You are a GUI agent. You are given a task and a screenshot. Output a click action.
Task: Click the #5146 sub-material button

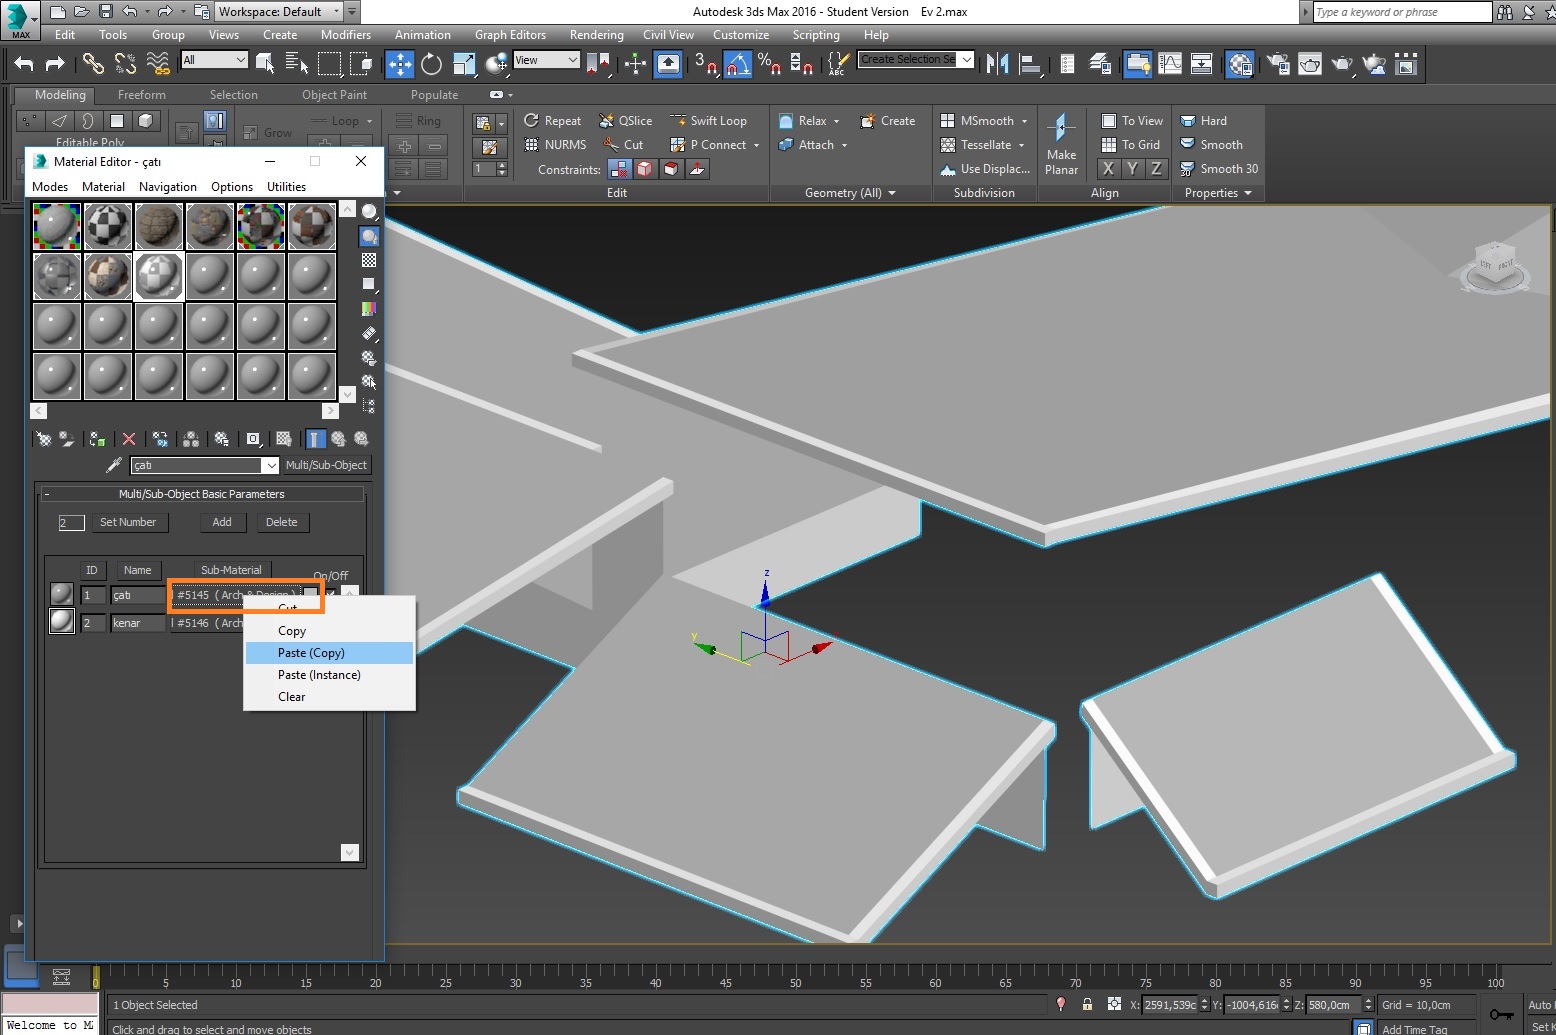[207, 623]
